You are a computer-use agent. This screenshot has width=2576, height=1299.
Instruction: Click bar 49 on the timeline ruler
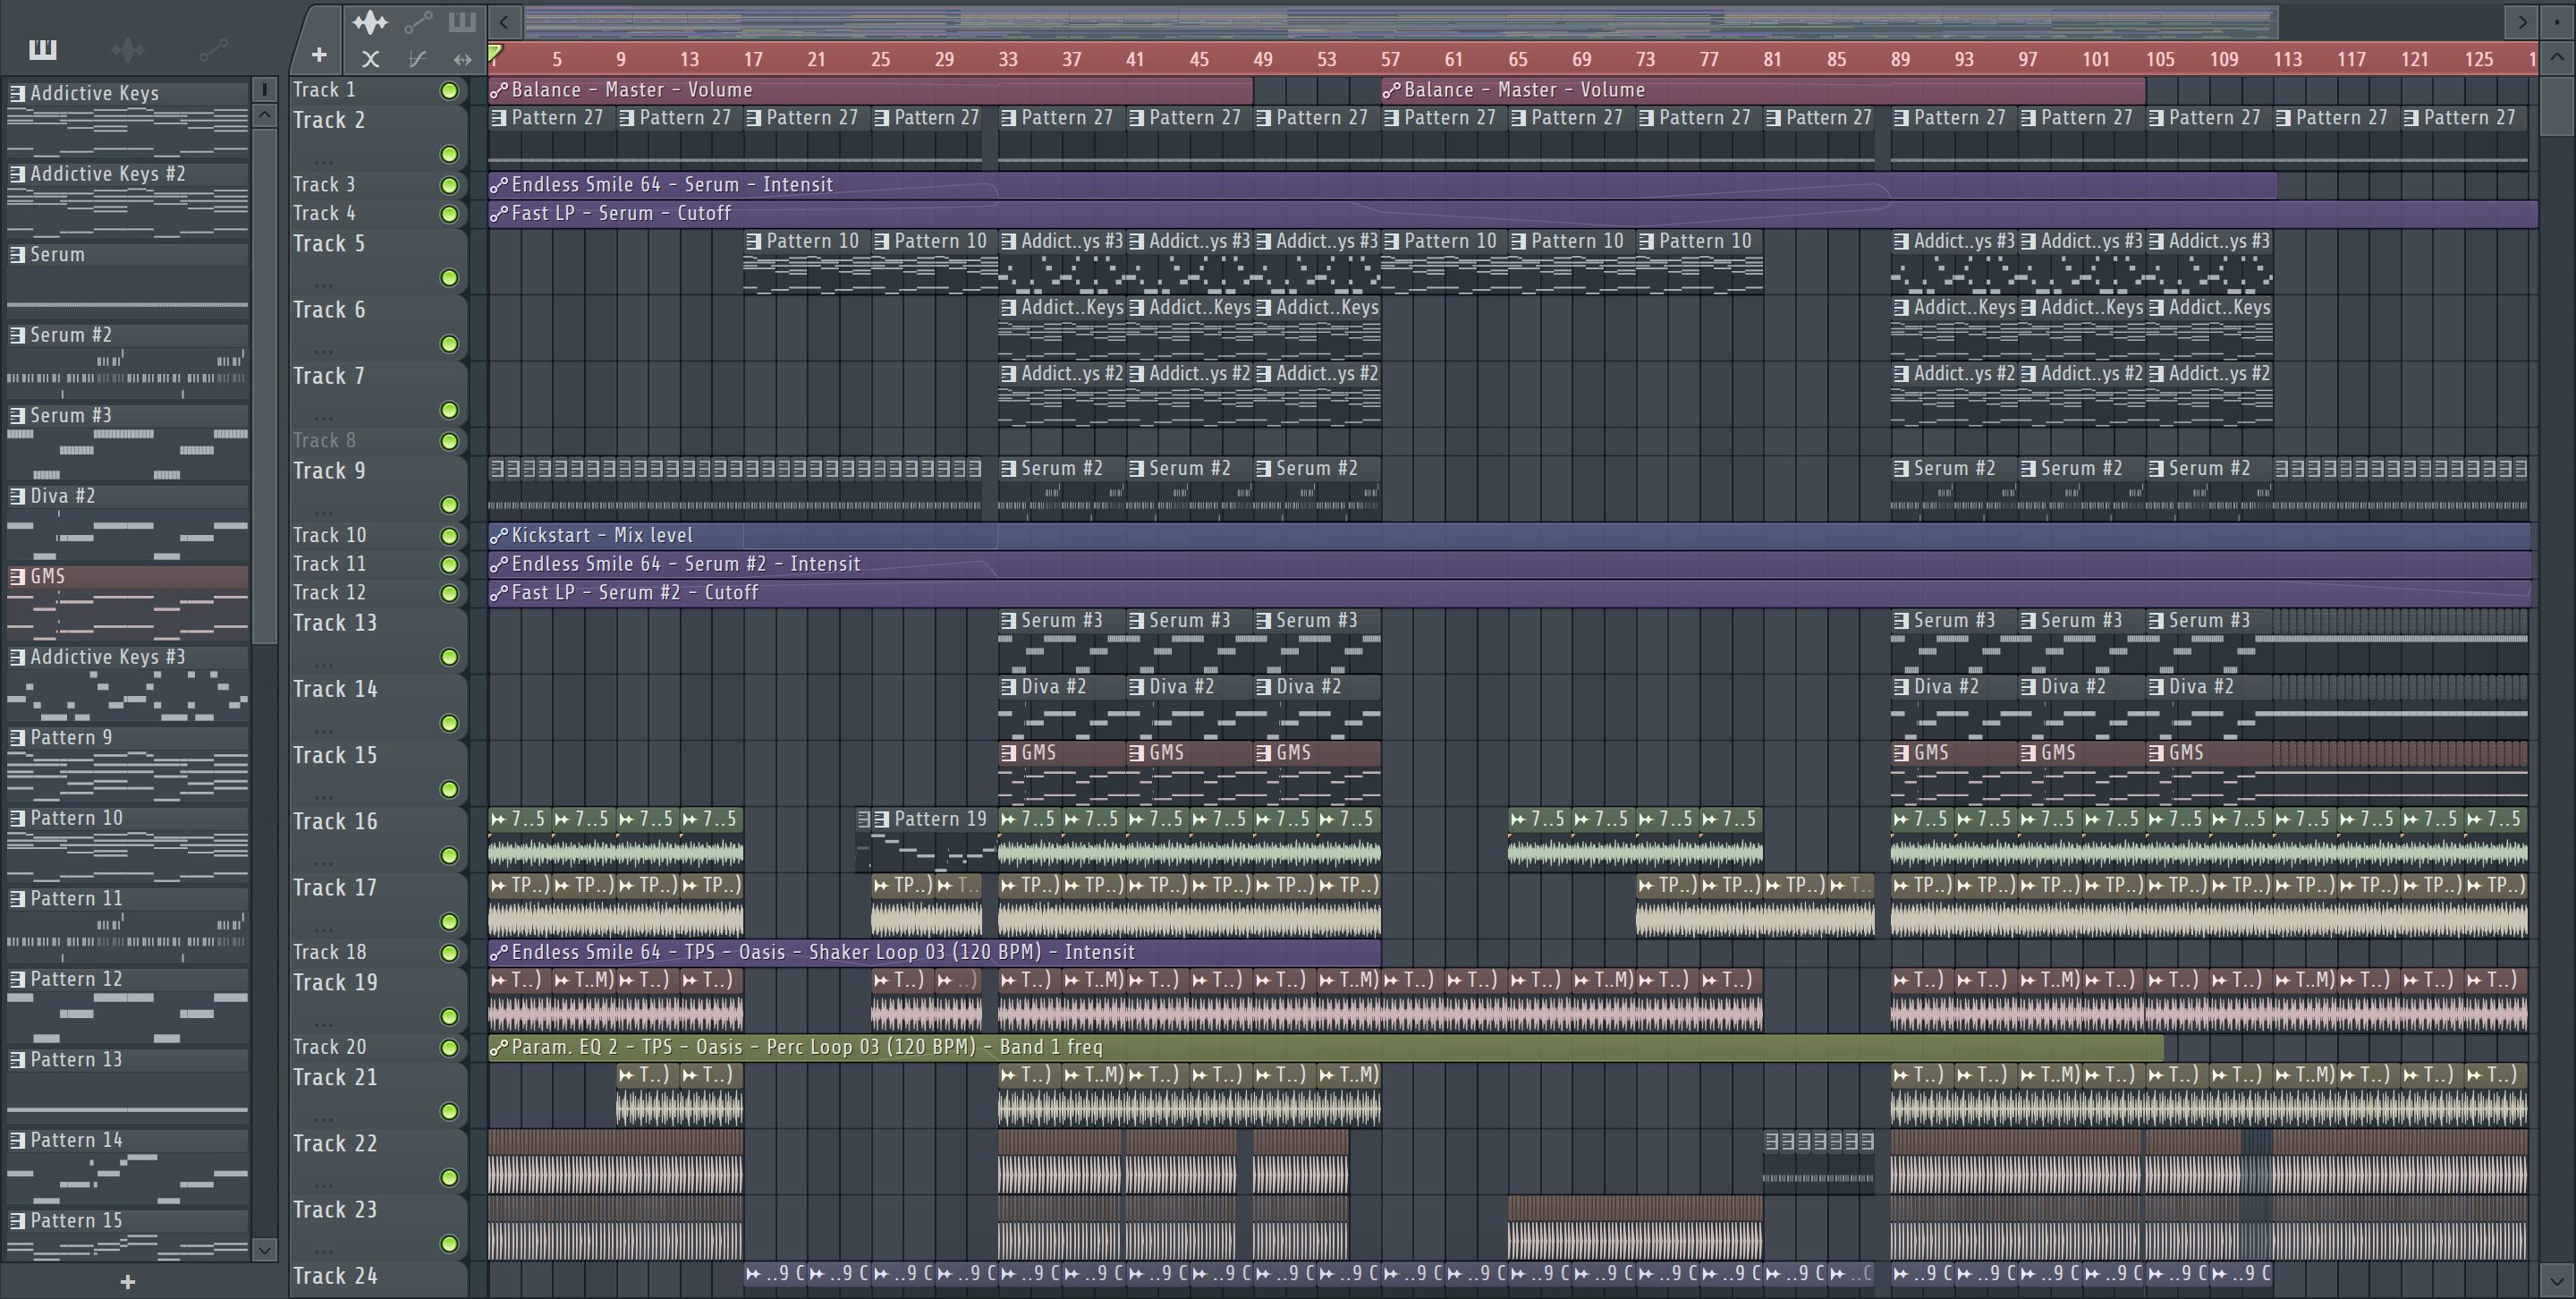1263,59
